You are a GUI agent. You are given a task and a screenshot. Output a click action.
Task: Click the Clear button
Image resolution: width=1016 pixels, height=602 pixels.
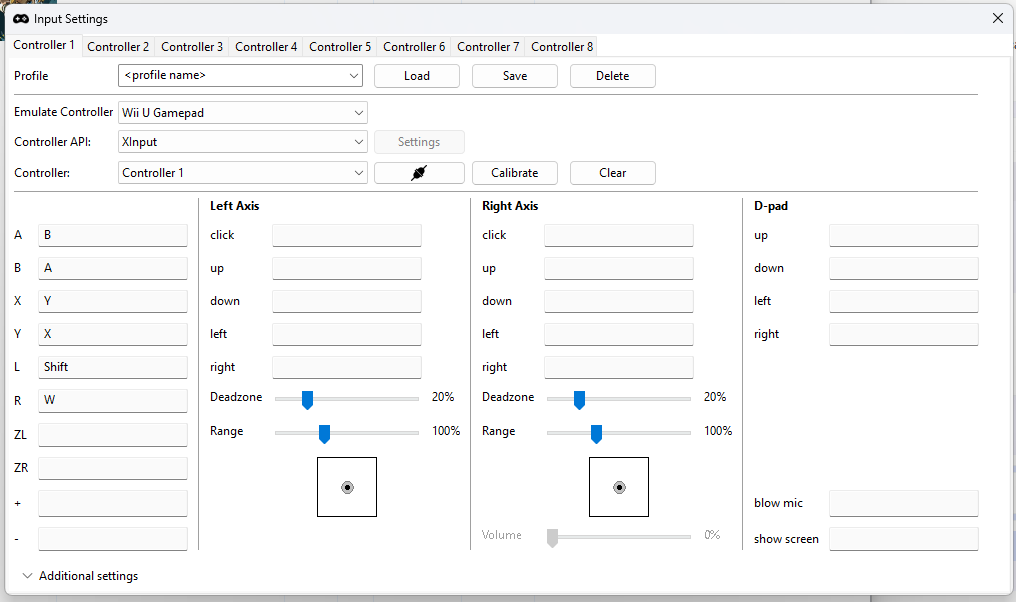tap(612, 173)
